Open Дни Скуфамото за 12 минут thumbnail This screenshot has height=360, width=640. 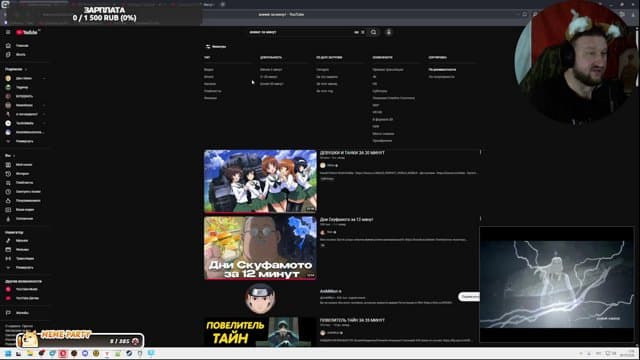click(260, 248)
